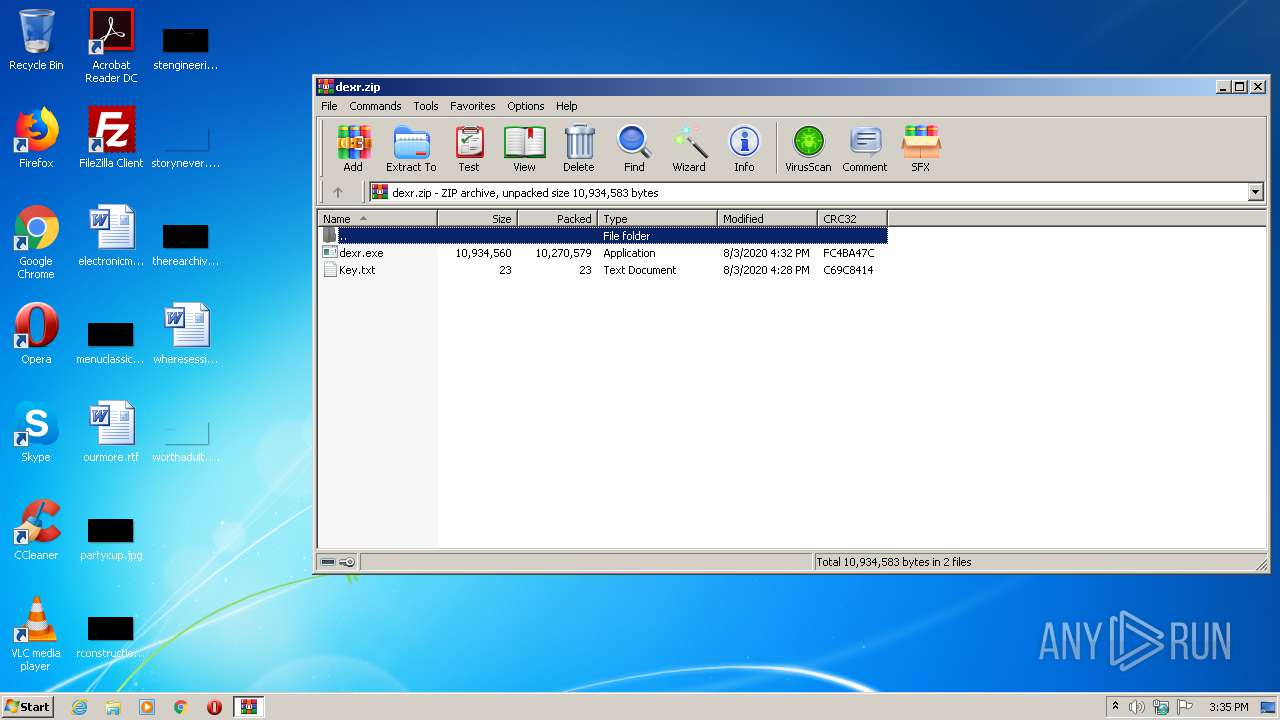This screenshot has height=720, width=1280.
Task: Click the drive icon in status bar
Action: click(x=328, y=562)
